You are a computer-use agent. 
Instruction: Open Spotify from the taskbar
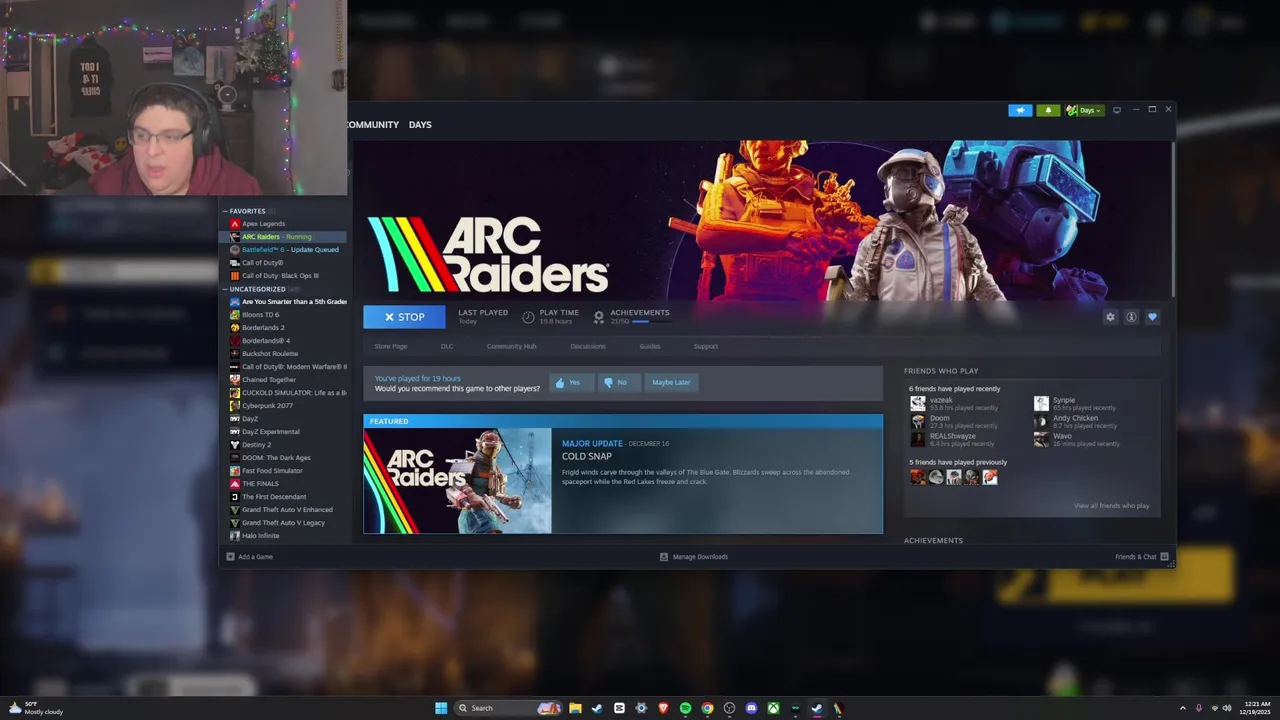point(685,708)
